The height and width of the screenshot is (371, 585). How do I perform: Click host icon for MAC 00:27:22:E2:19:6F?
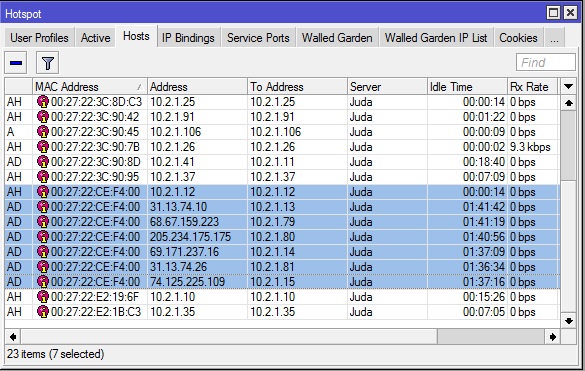43,297
